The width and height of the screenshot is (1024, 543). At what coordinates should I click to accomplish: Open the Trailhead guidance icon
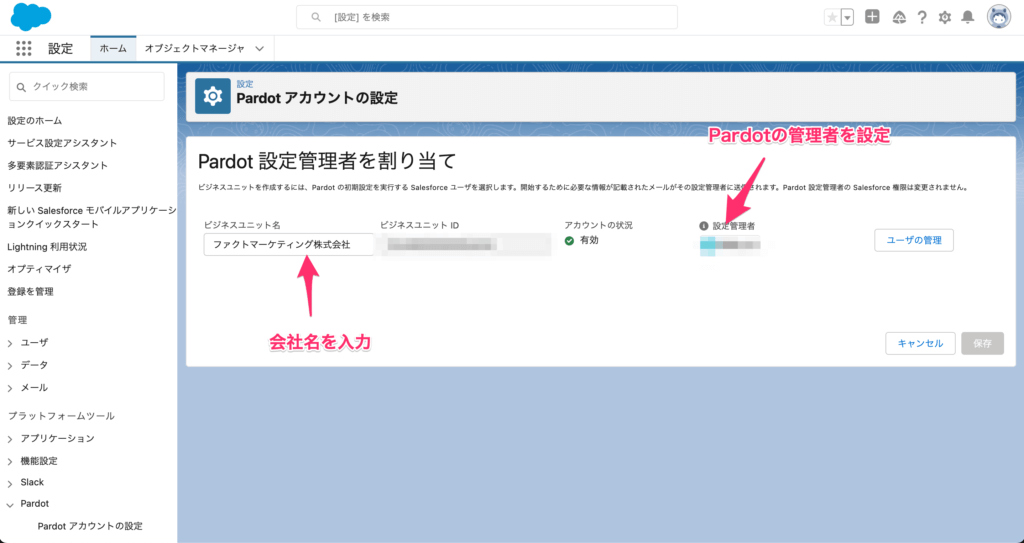[898, 17]
